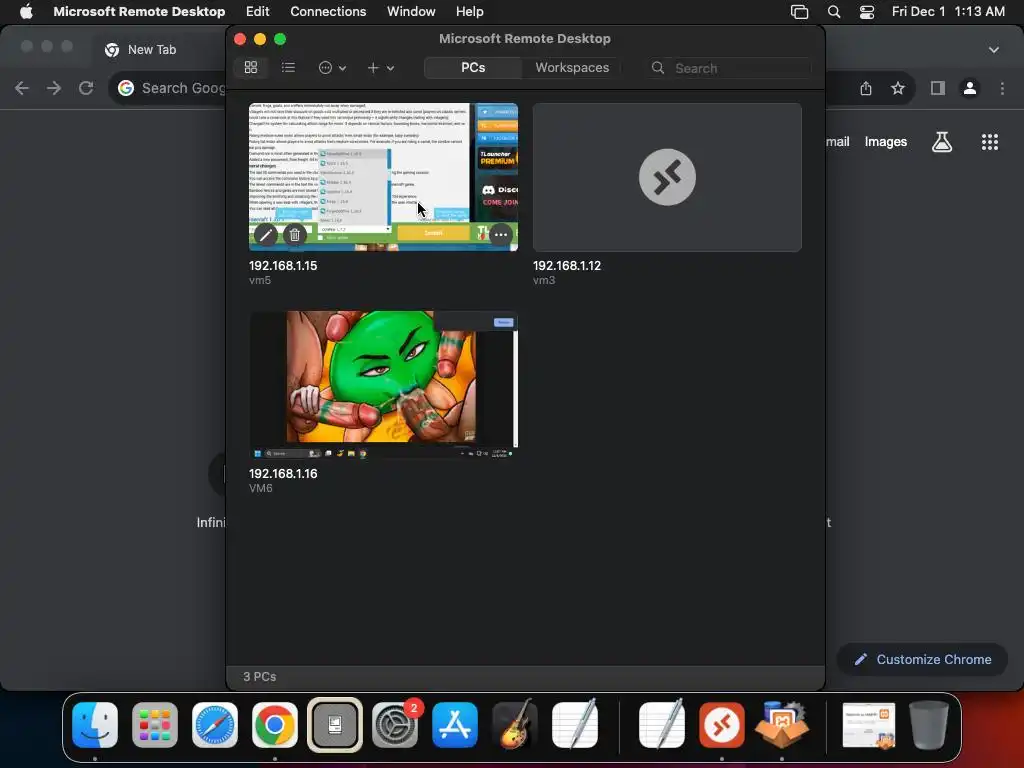The height and width of the screenshot is (768, 1024).
Task: Open the 192.168.1.16 VM6 thumbnail
Action: (383, 385)
